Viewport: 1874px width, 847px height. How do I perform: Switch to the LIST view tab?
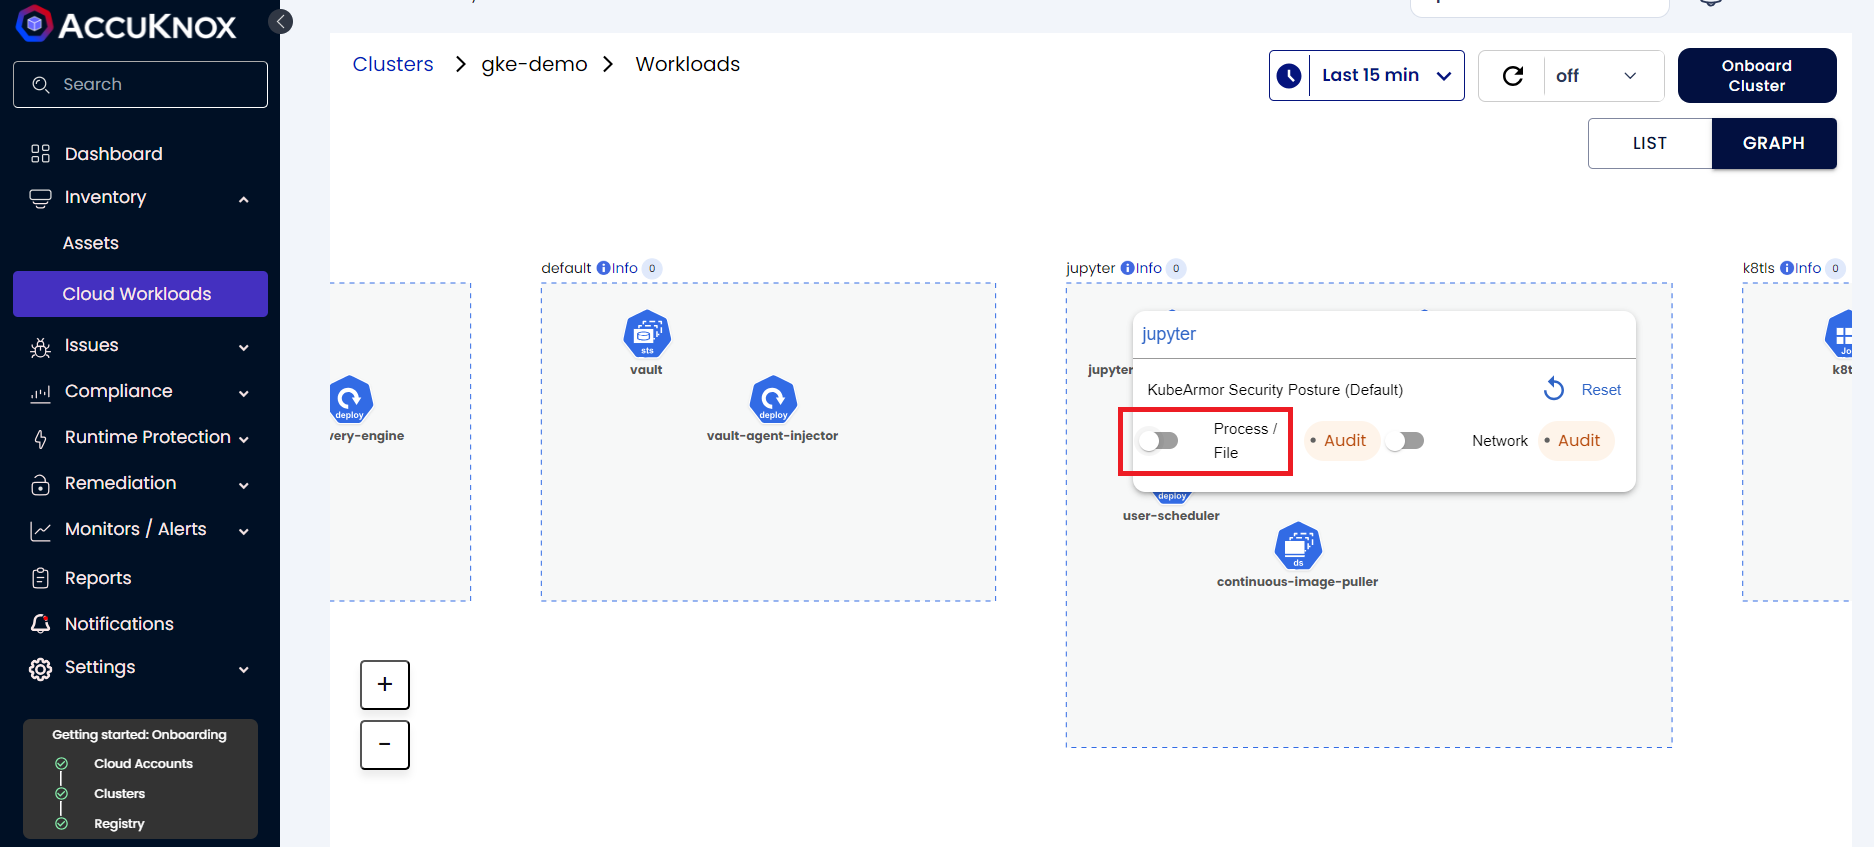pyautogui.click(x=1649, y=143)
